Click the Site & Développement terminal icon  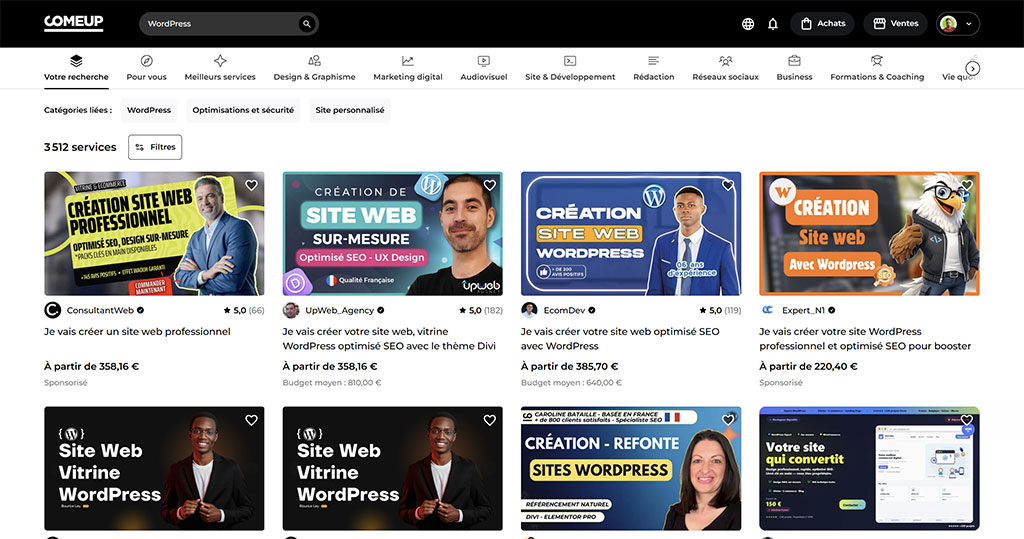click(570, 61)
